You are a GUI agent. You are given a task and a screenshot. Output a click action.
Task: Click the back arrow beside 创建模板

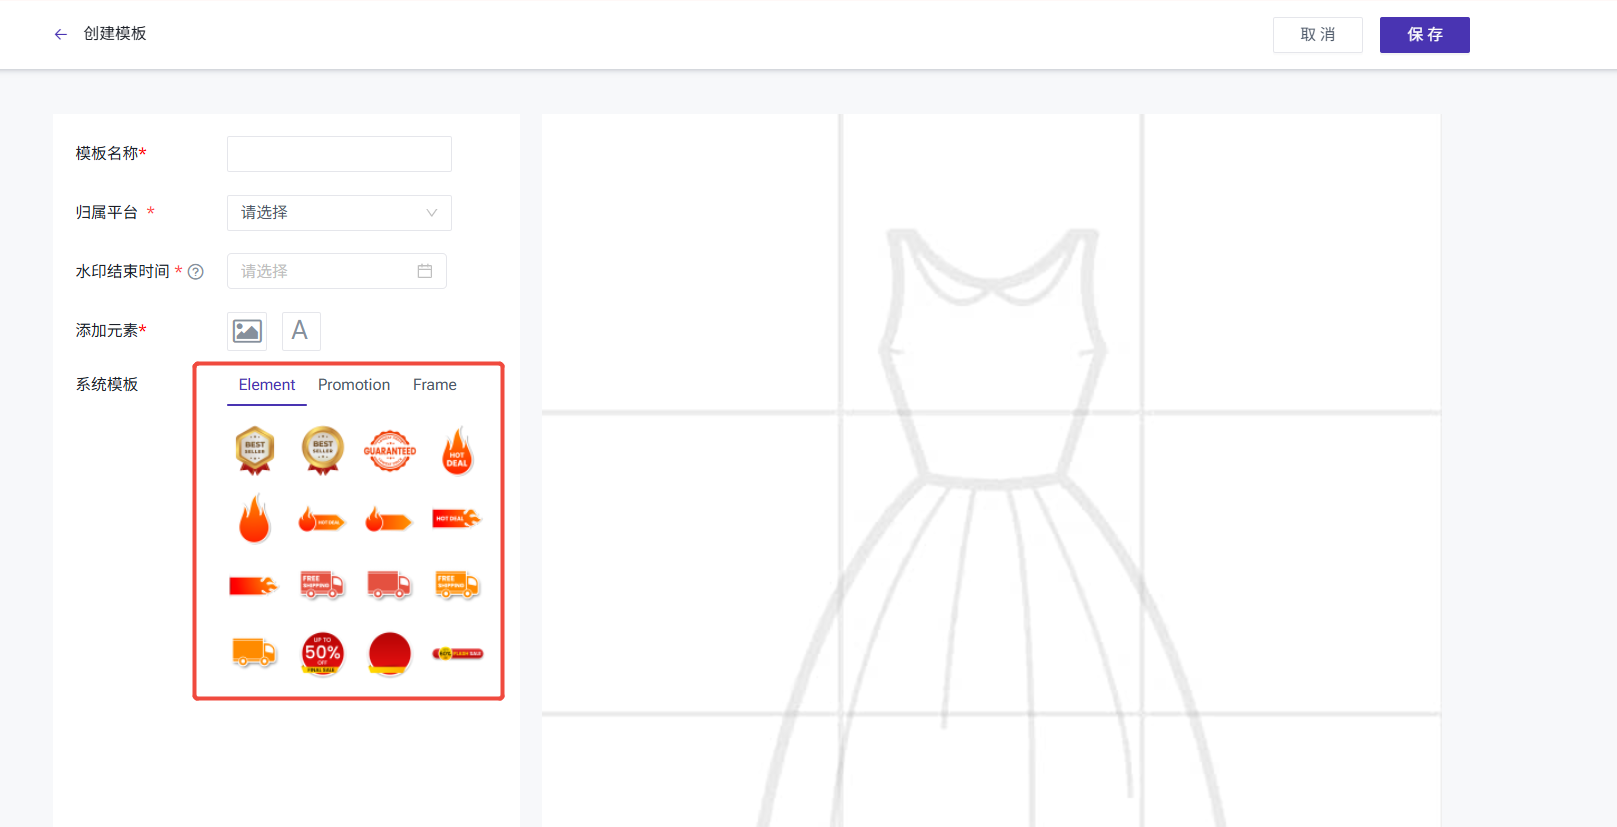[x=61, y=34]
